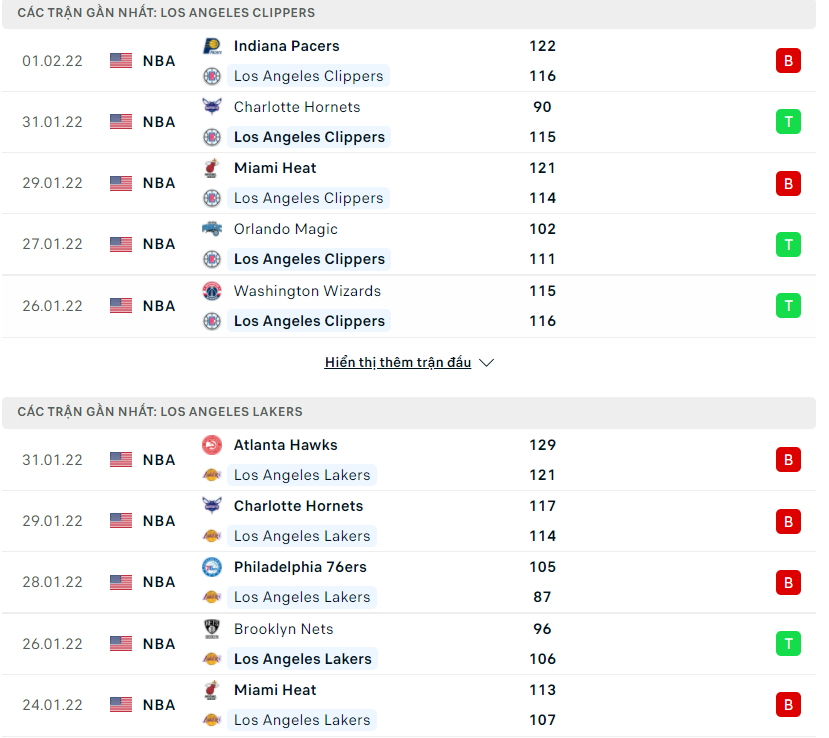Viewport: 829px width, 738px height.
Task: Click the Washington Wizards team logo
Action: (212, 291)
